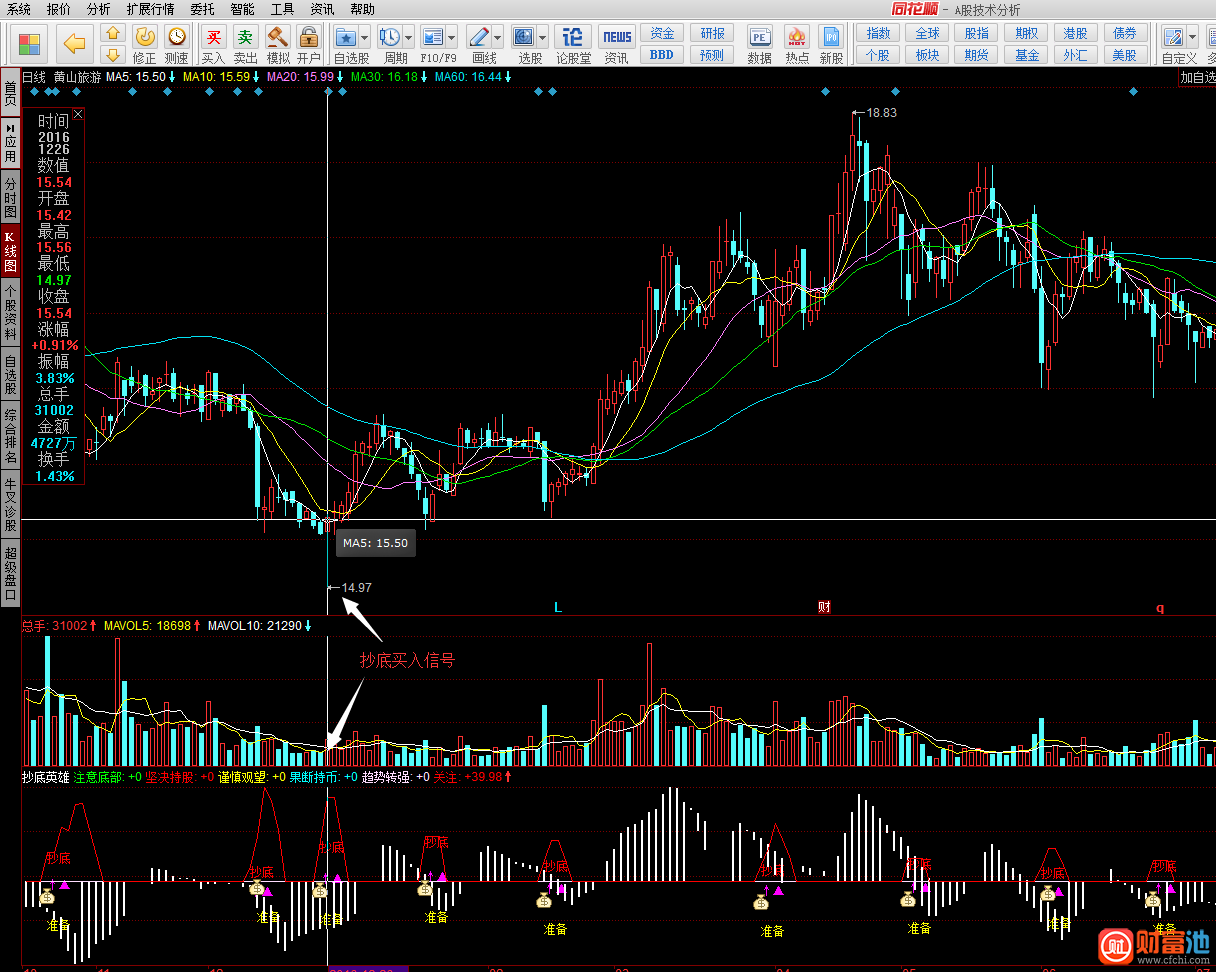Click the 自定义 pencil-note icon

(x=1173, y=37)
